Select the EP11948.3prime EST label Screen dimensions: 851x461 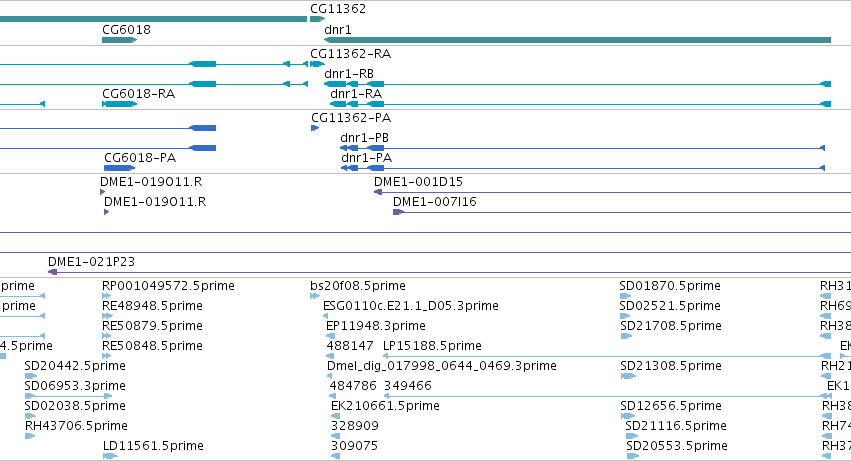click(376, 326)
